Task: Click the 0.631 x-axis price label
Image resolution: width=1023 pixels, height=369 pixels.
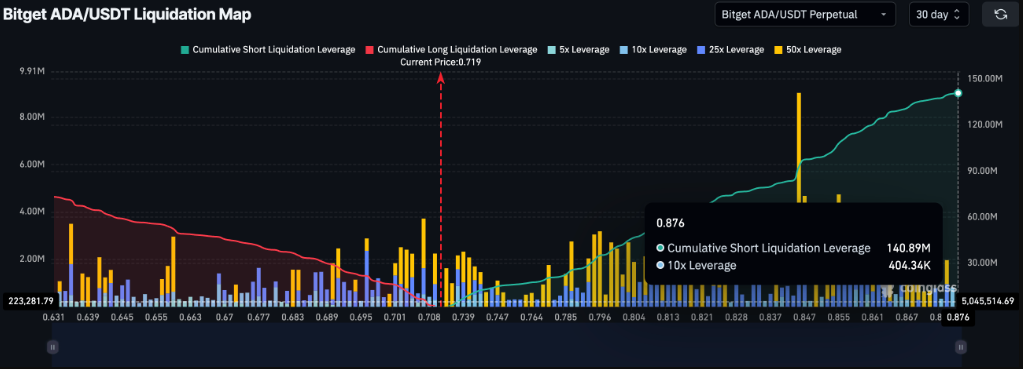Action: [53, 317]
